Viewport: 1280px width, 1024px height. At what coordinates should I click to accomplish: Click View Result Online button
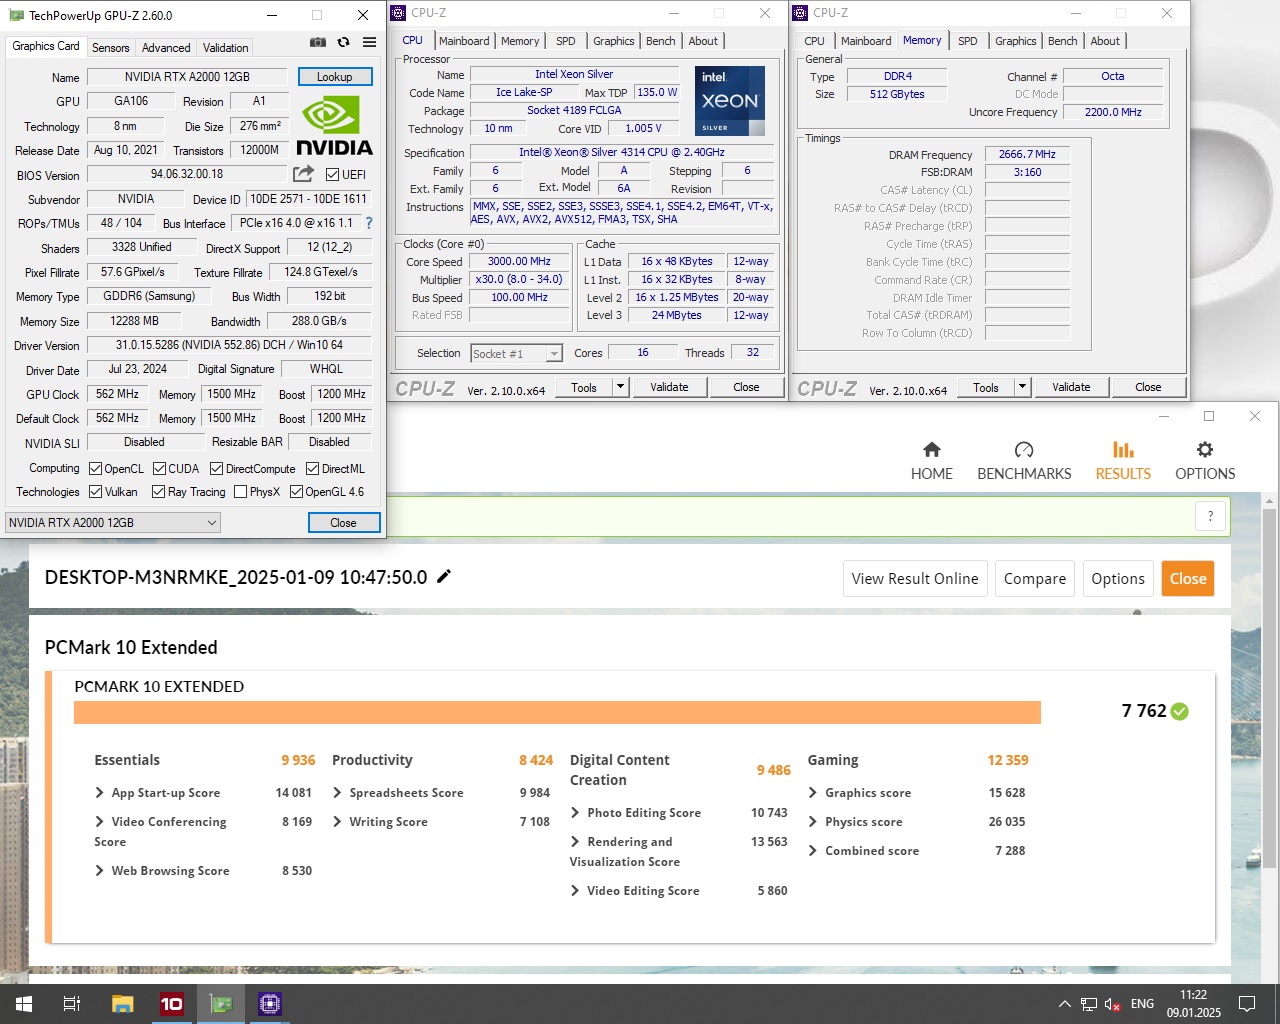click(x=915, y=578)
